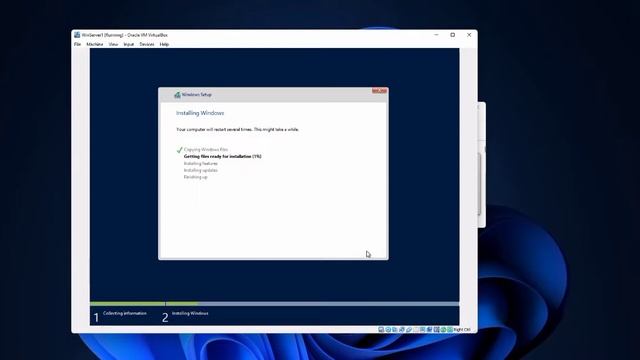Open the Machine menu
This screenshot has width=640, height=360.
tap(95, 44)
